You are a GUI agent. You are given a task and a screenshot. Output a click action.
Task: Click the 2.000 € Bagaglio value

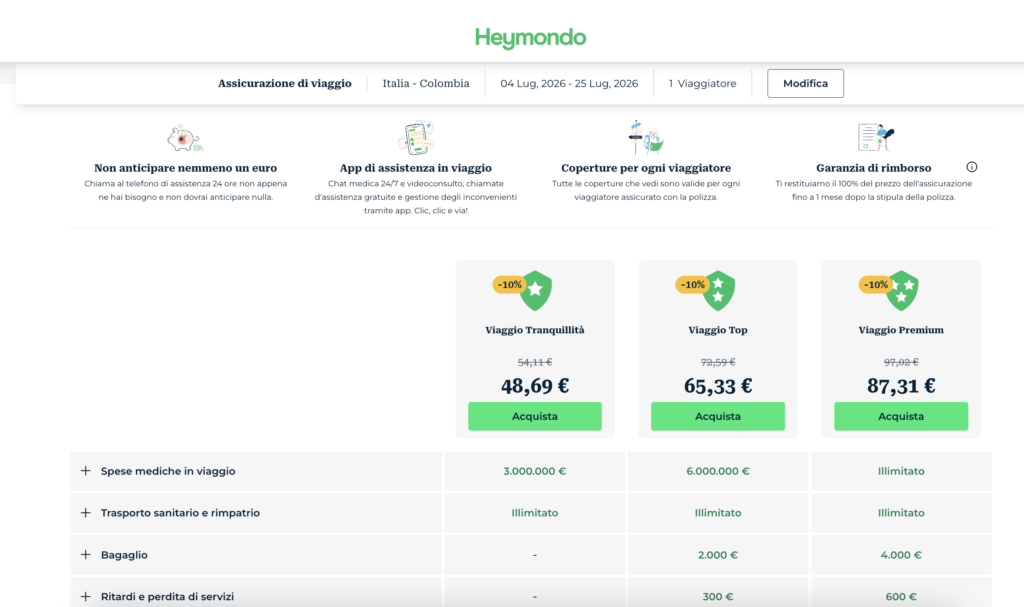click(718, 555)
